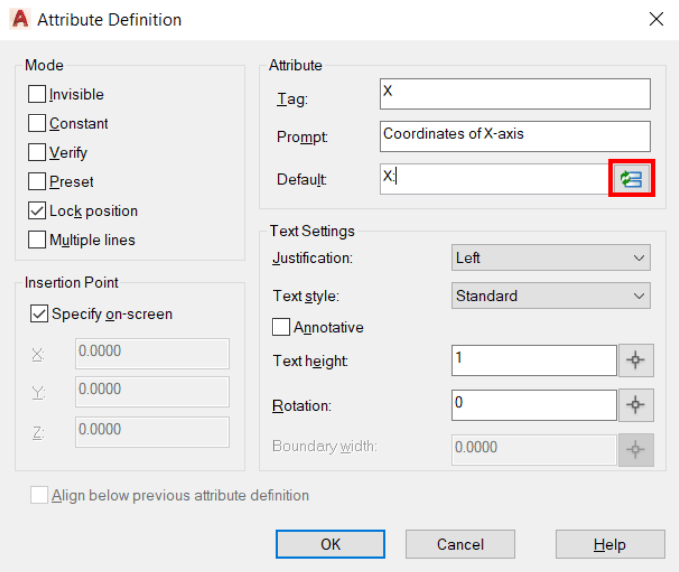This screenshot has height=572, width=679.
Task: Confirm with the OK button
Action: click(330, 544)
